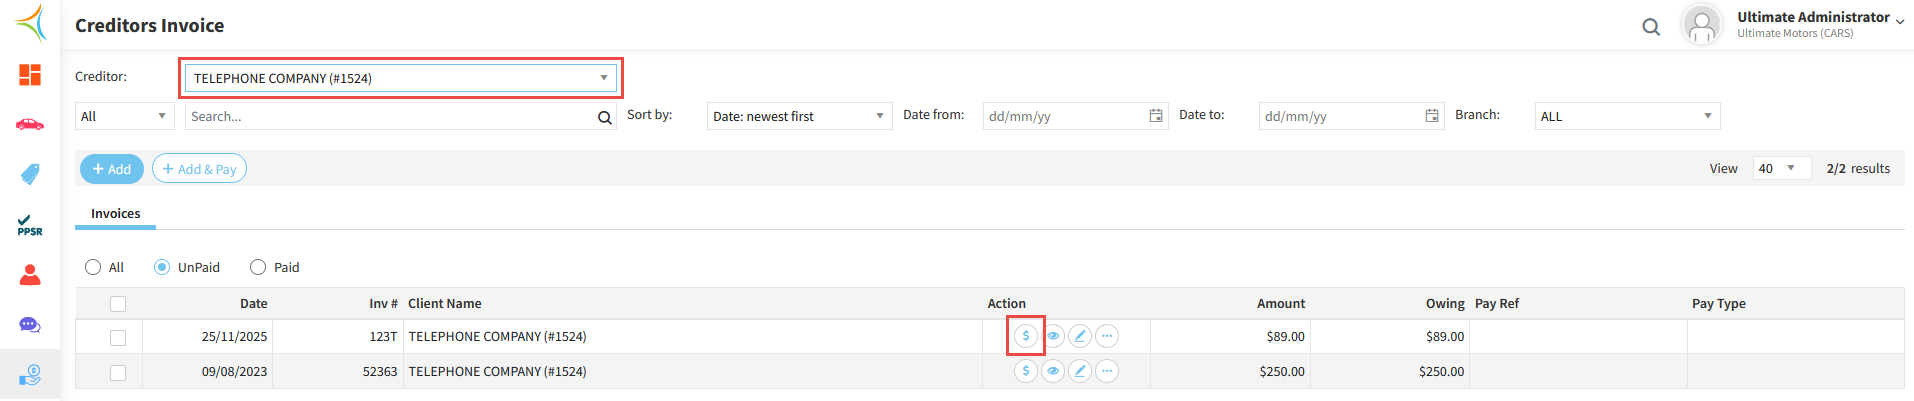Click the pay dollar icon for invoice 123T
This screenshot has height=401, width=1914.
[x=1025, y=336]
